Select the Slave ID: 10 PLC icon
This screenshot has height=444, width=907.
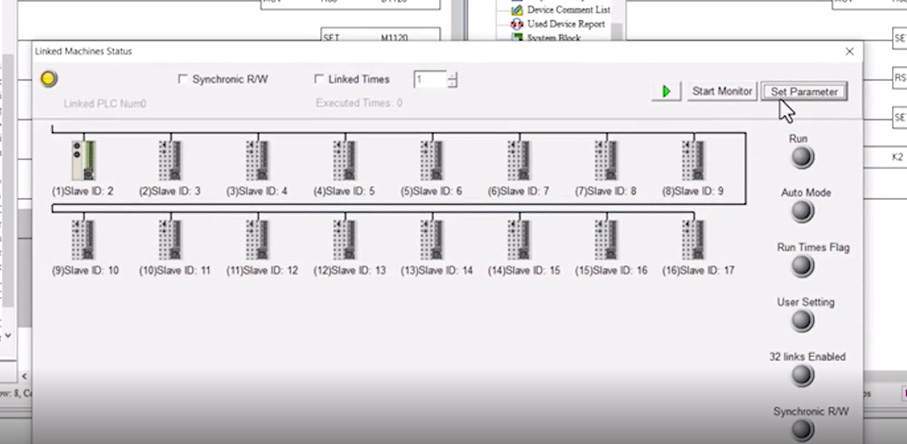pyautogui.click(x=84, y=240)
